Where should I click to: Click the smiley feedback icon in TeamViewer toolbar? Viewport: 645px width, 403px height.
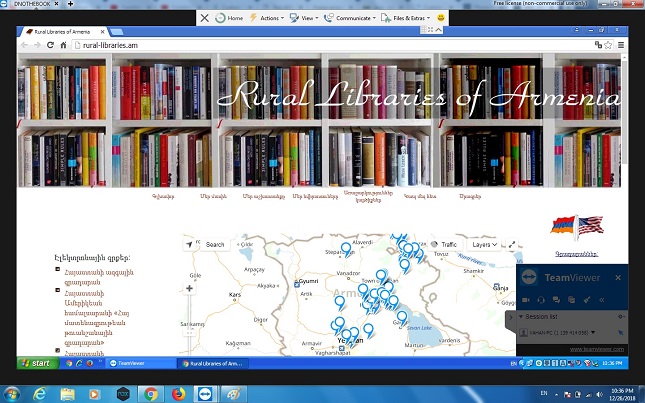[x=441, y=18]
